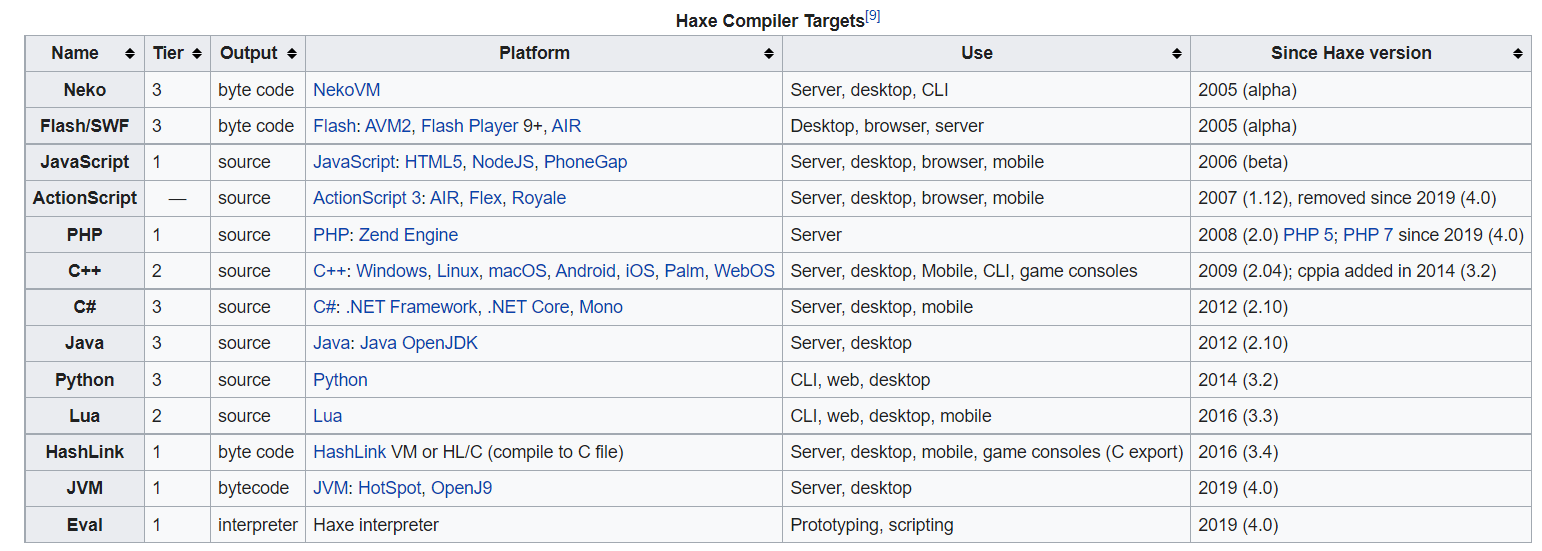1542x551 pixels.
Task: Click the Neko row name cell
Action: [85, 90]
